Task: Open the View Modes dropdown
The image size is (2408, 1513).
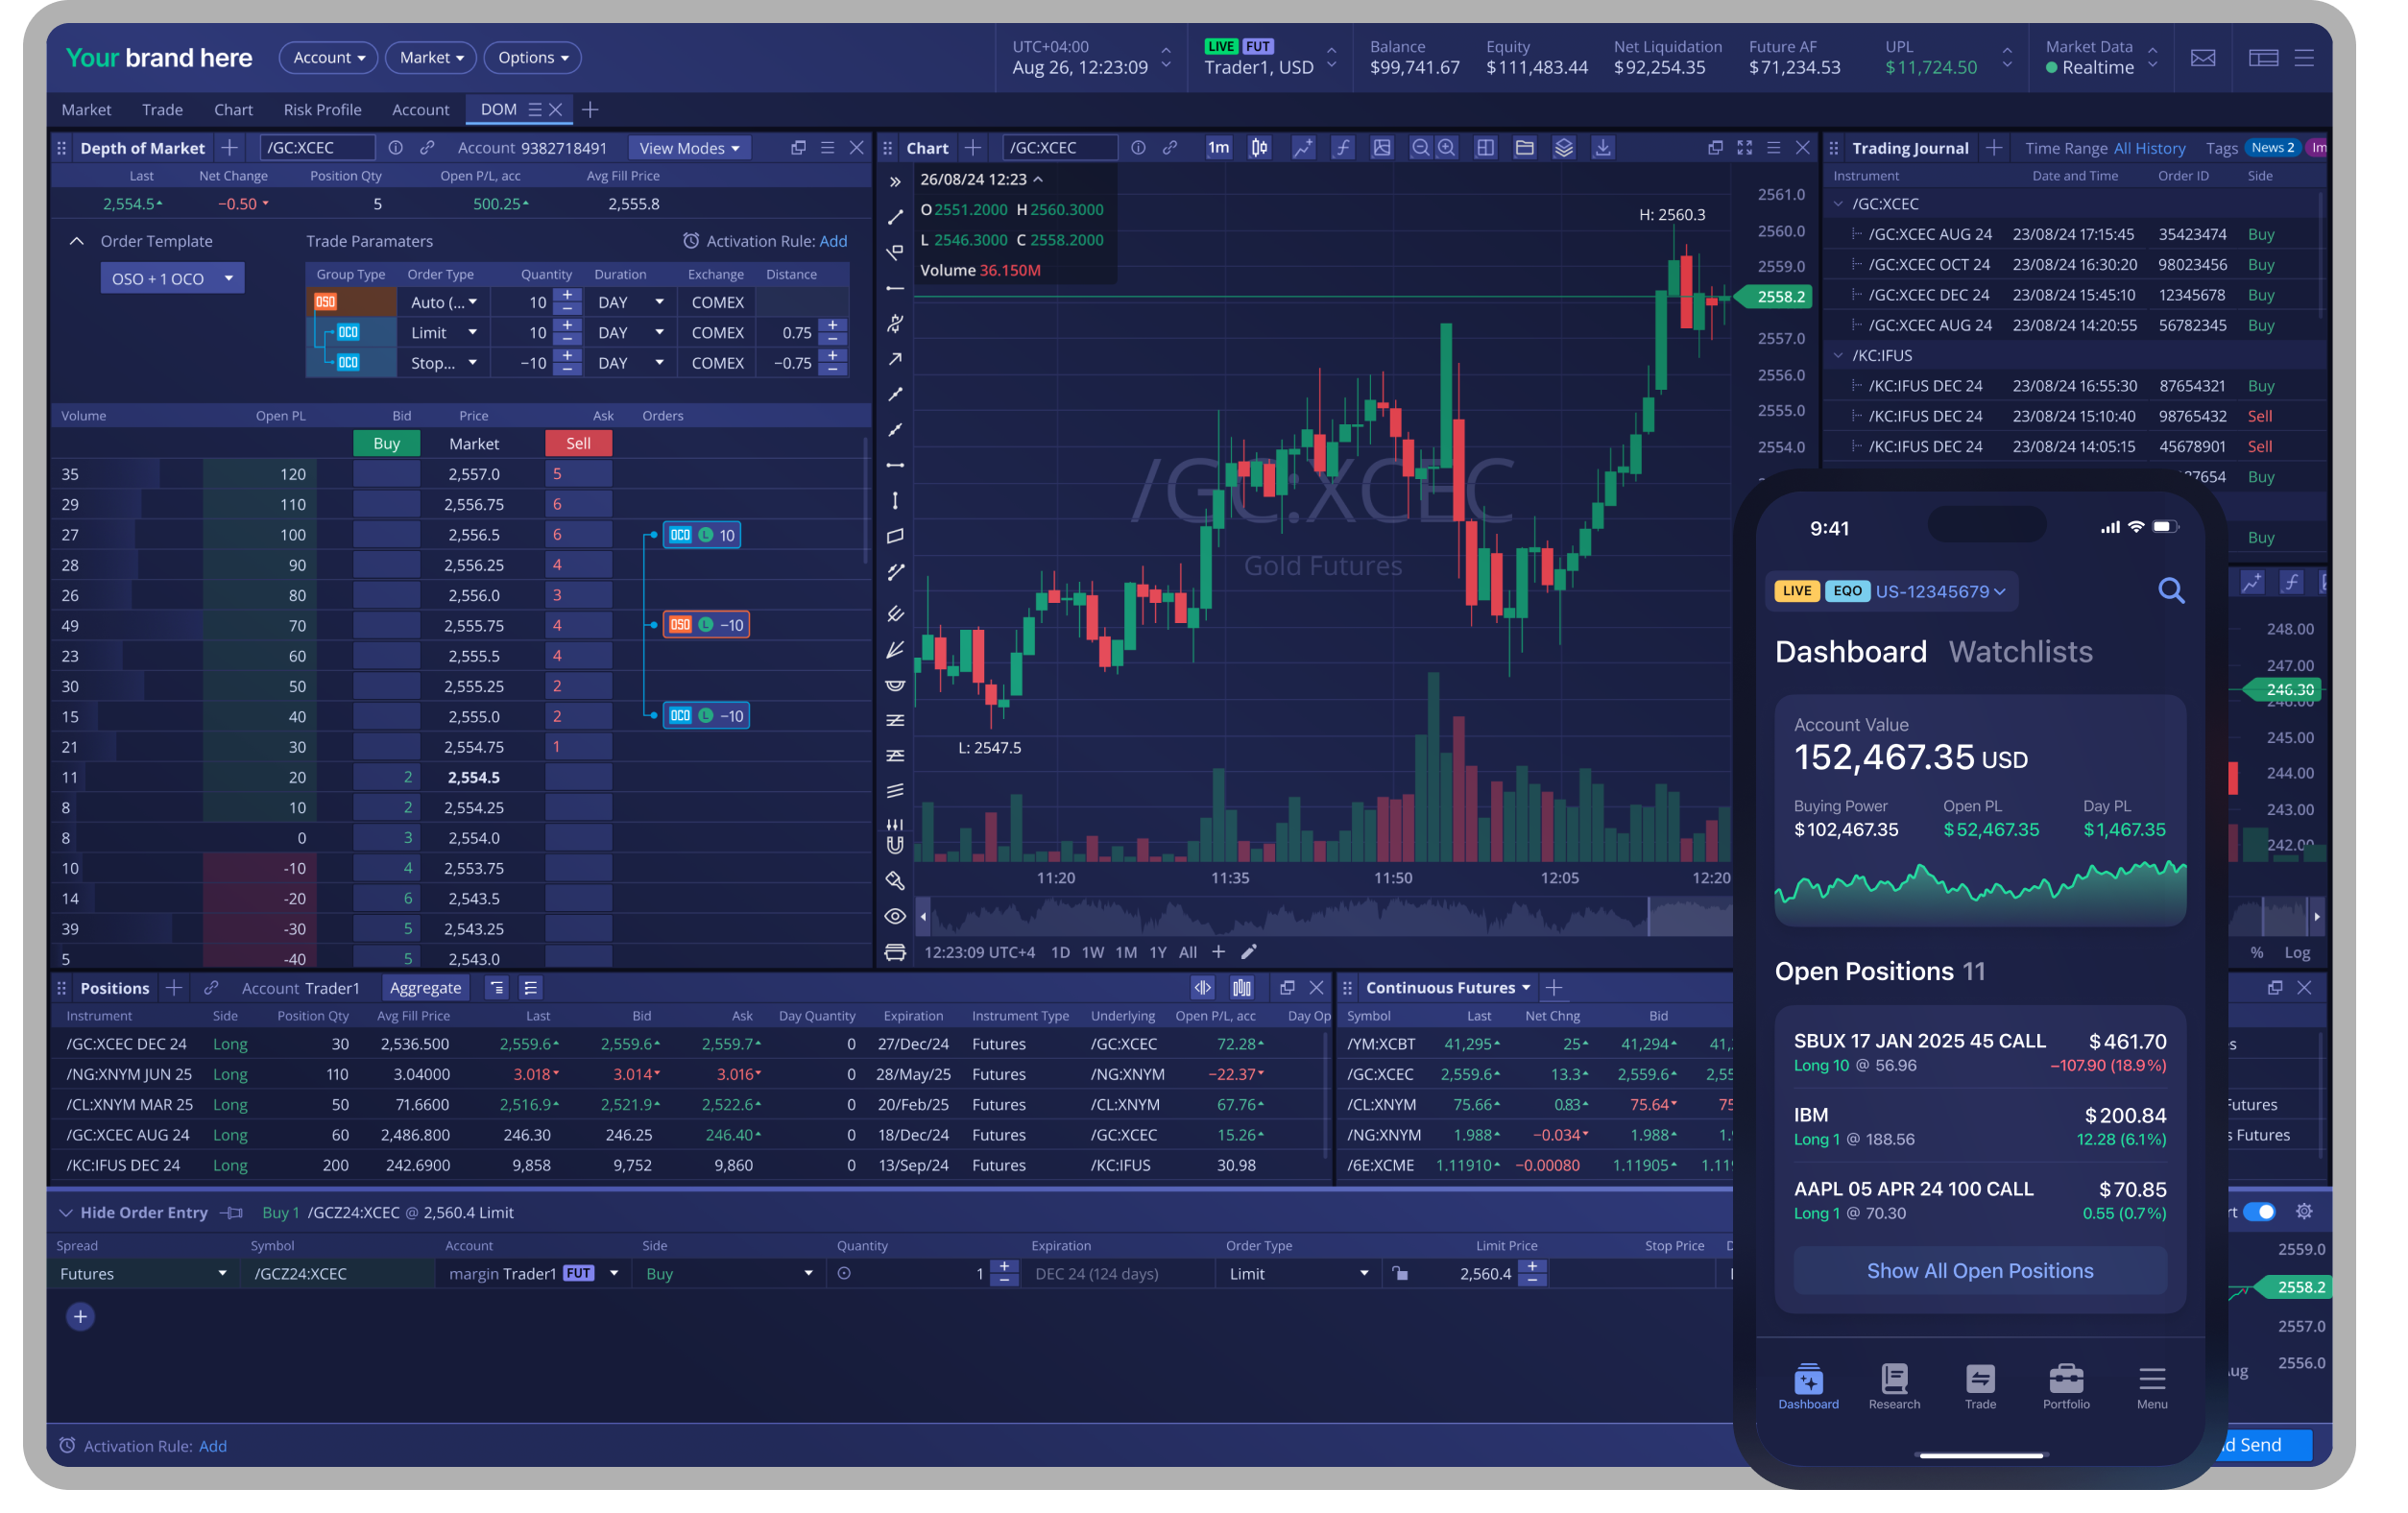Action: pyautogui.click(x=688, y=148)
